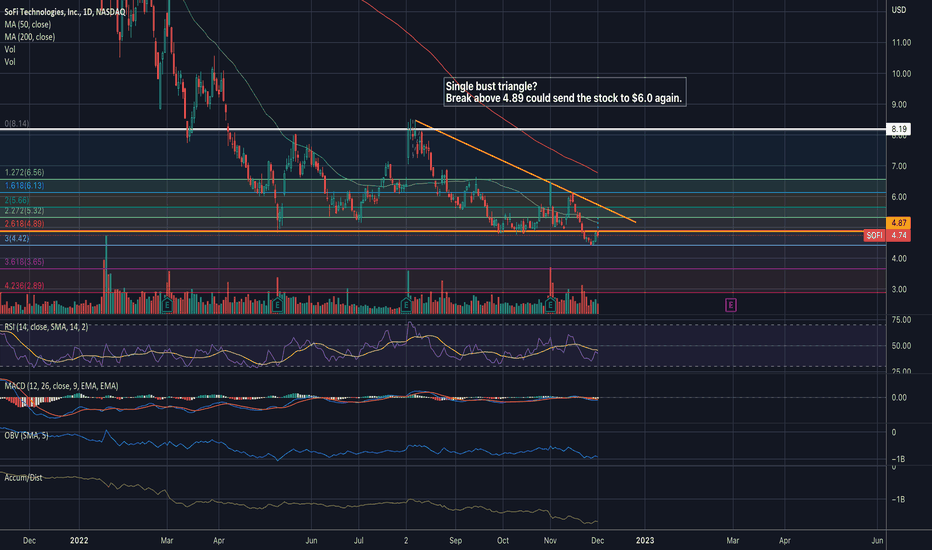Click the Fibonacci label 1.618(6.13)

(x=24, y=186)
